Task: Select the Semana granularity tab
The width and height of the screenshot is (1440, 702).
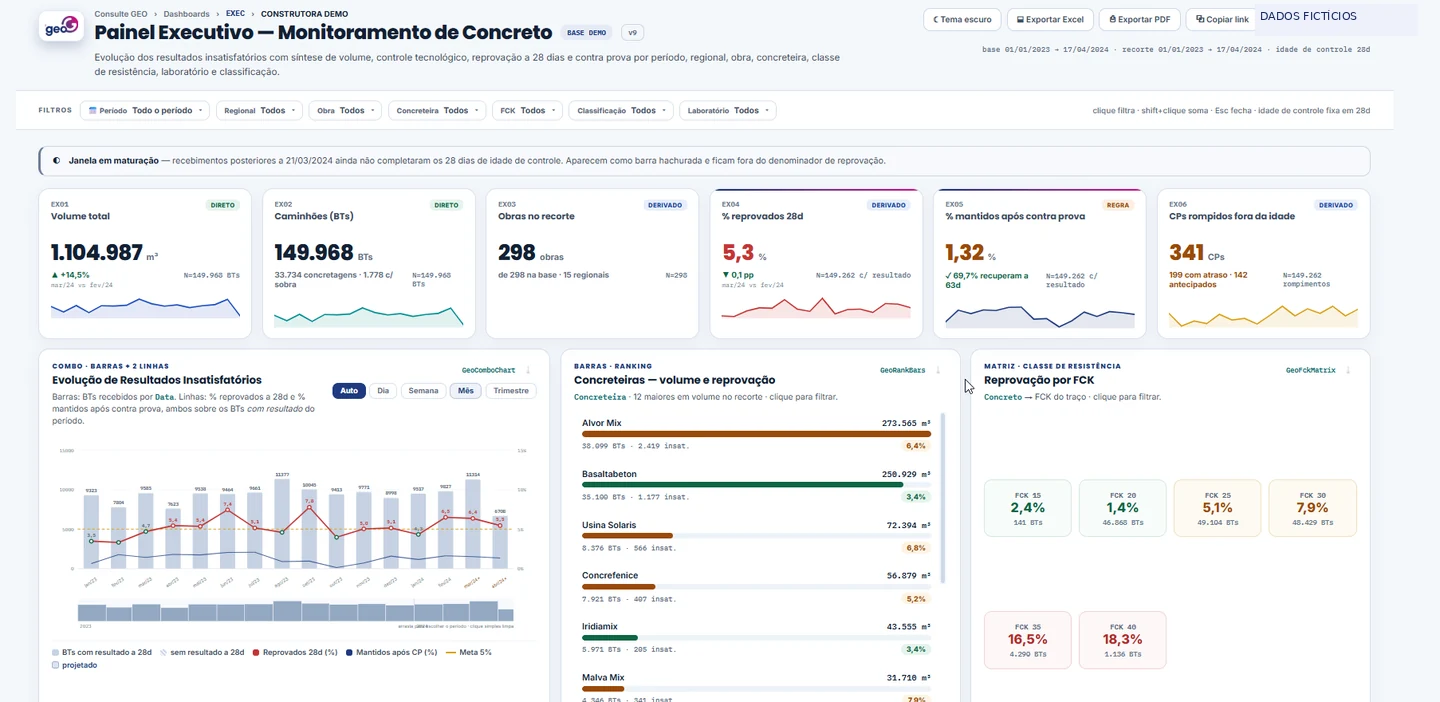Action: click(x=423, y=391)
